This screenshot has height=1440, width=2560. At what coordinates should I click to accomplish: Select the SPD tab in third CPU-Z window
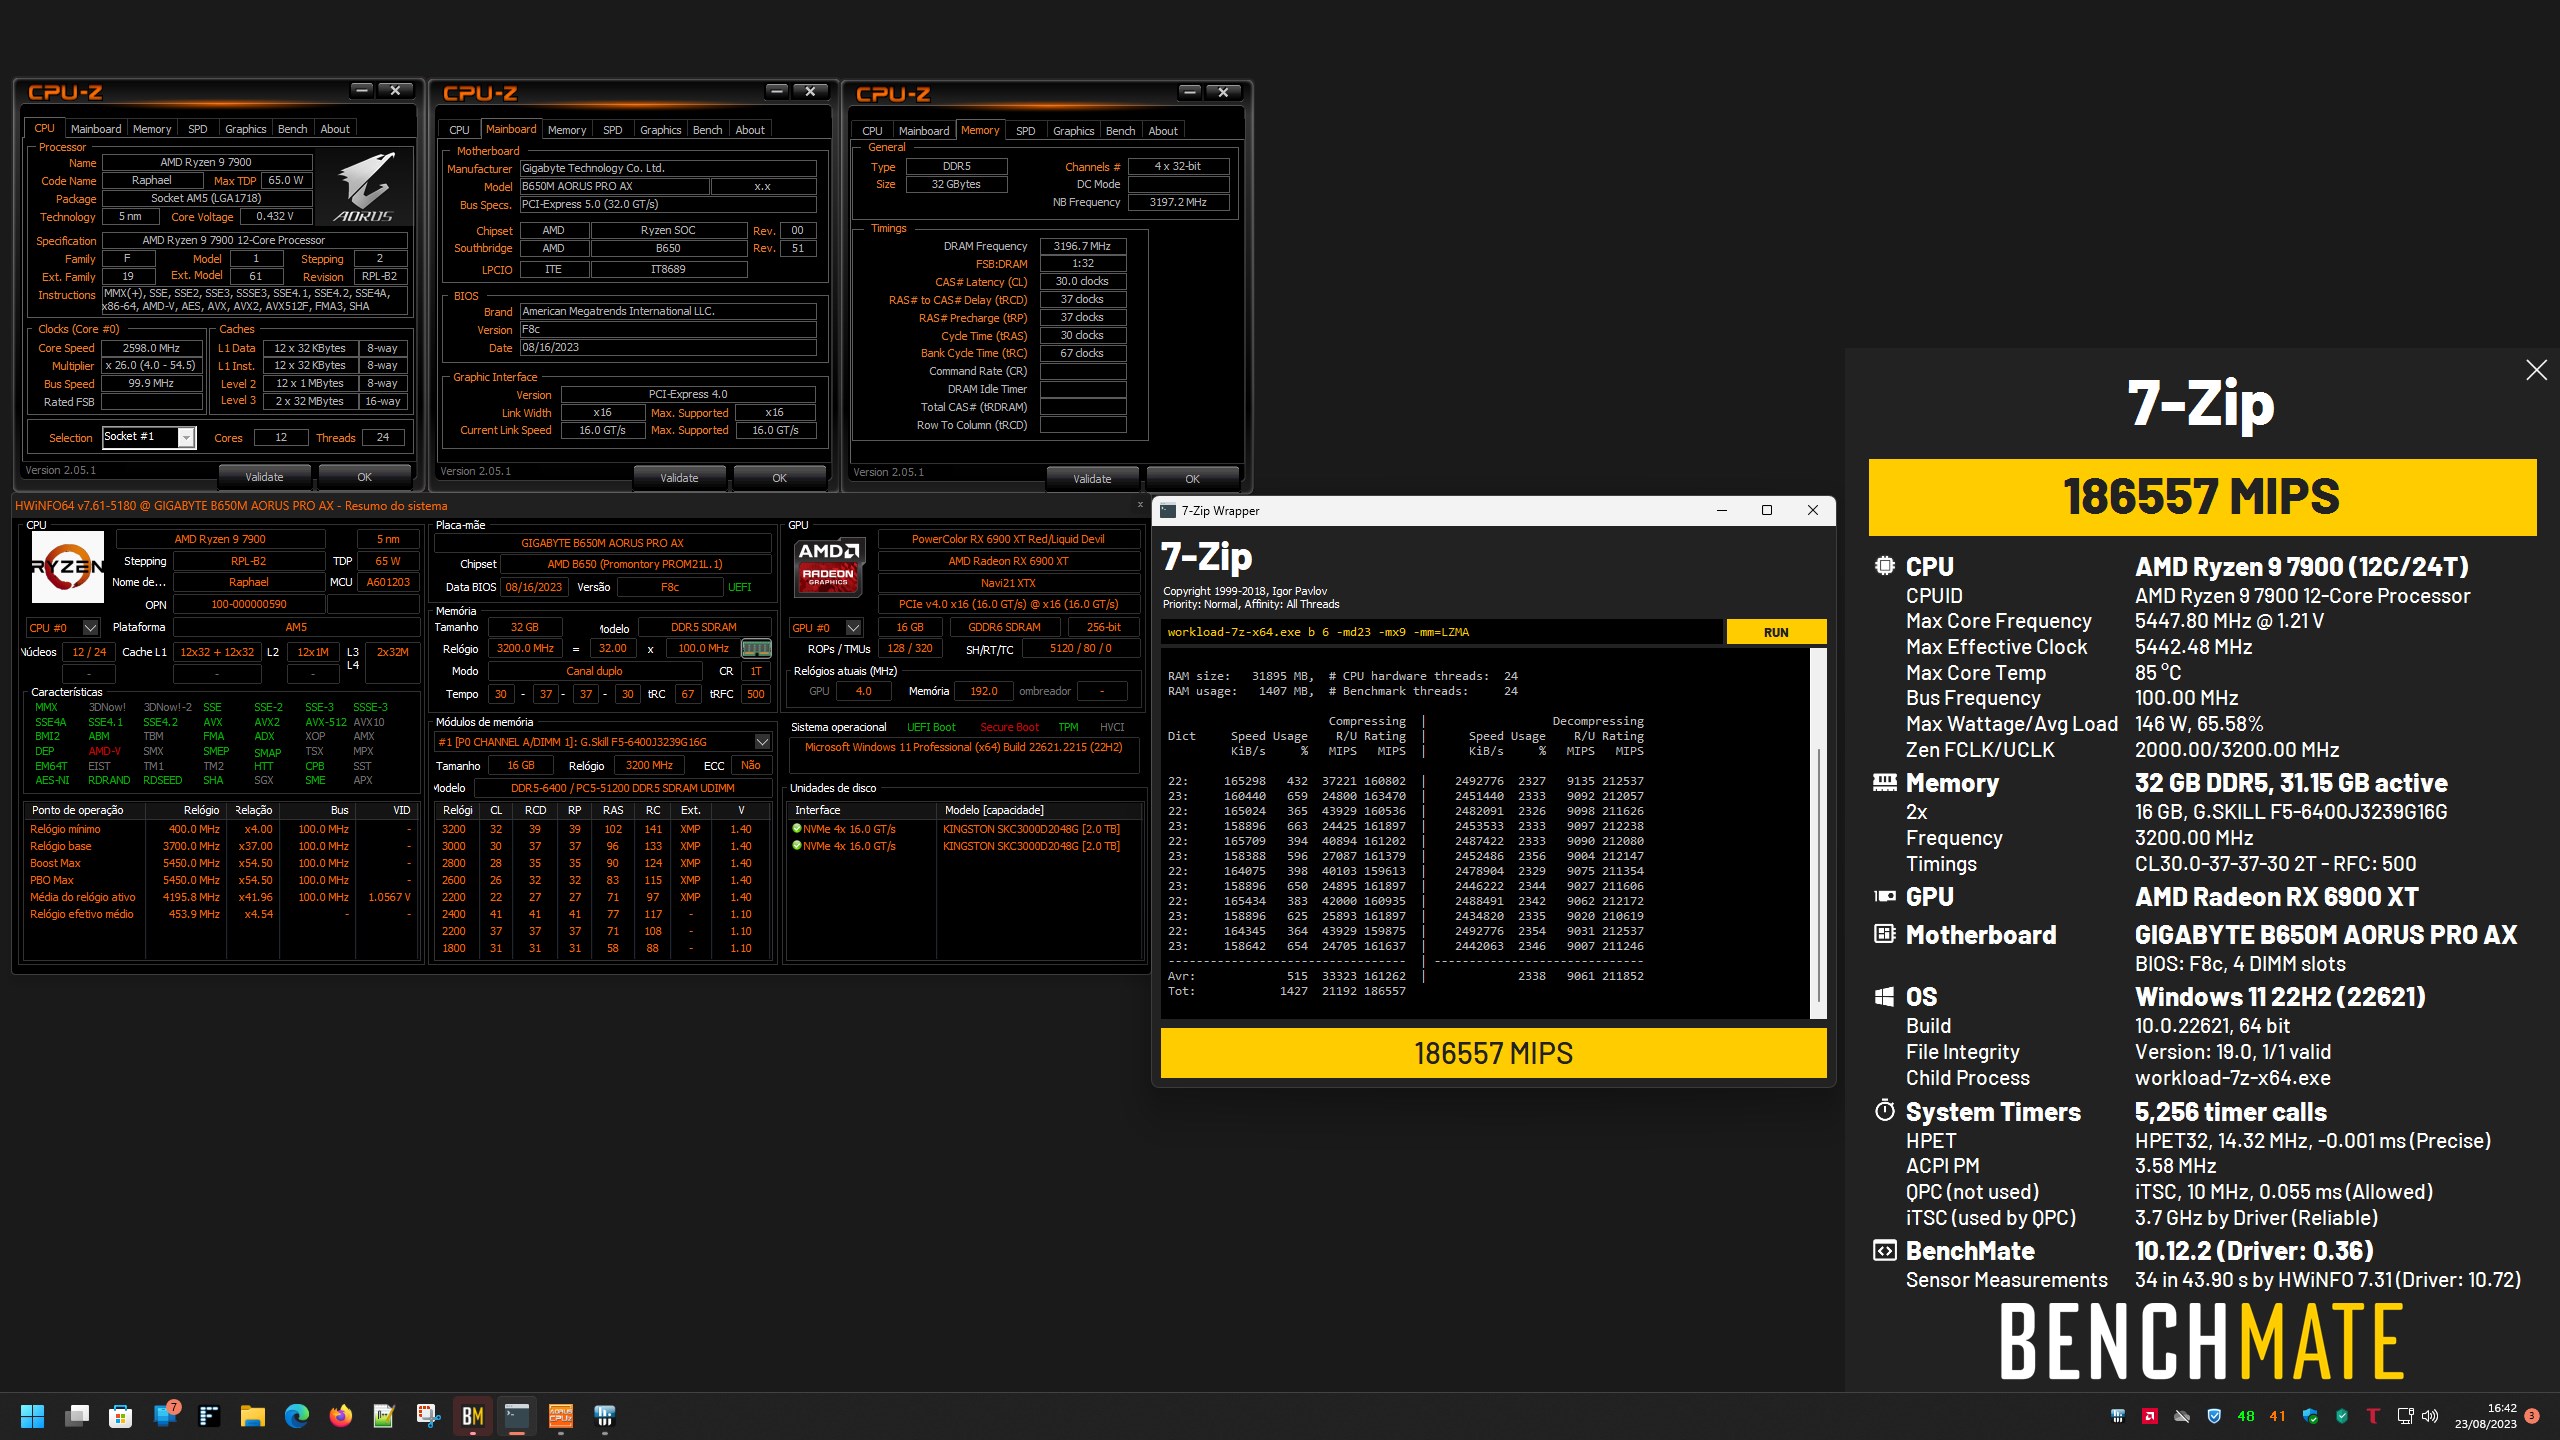point(1026,131)
